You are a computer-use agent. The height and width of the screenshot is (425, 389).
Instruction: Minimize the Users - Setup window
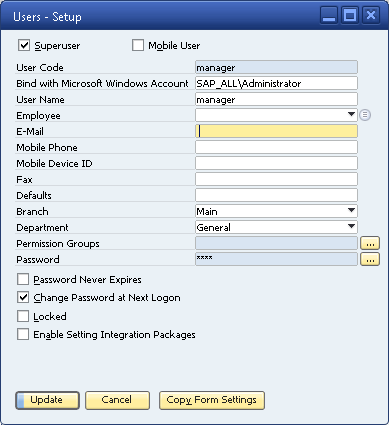329,15
